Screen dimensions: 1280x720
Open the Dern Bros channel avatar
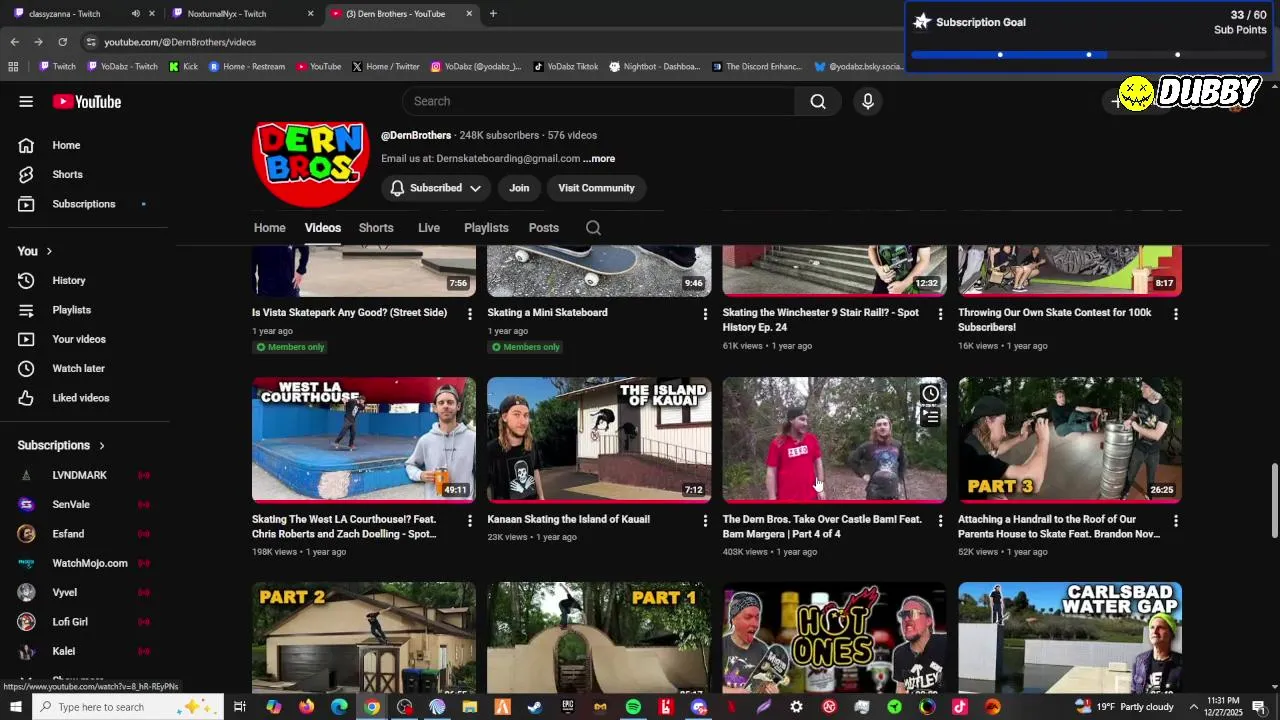[311, 163]
